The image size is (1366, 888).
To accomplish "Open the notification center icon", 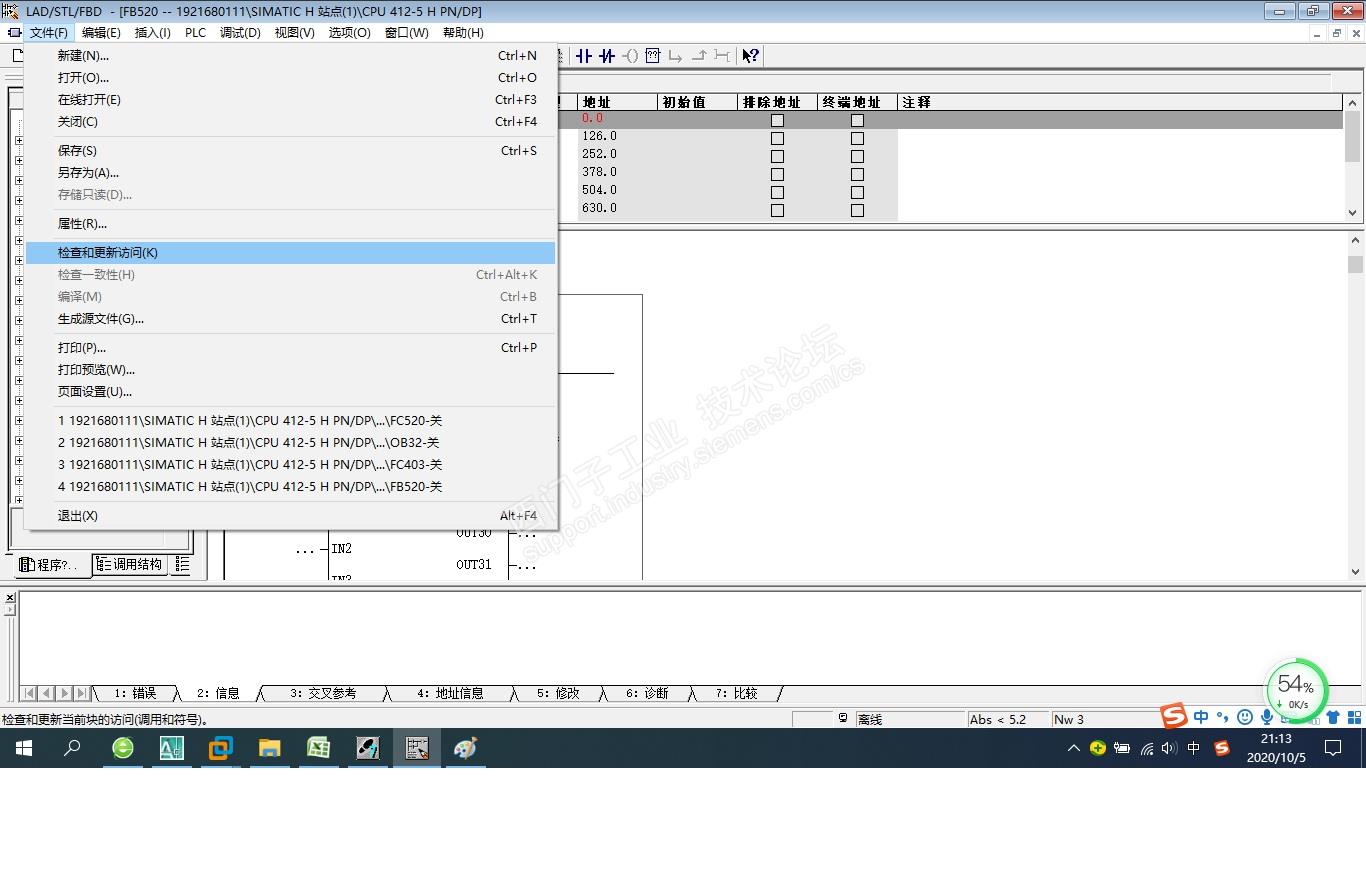I will point(1333,748).
